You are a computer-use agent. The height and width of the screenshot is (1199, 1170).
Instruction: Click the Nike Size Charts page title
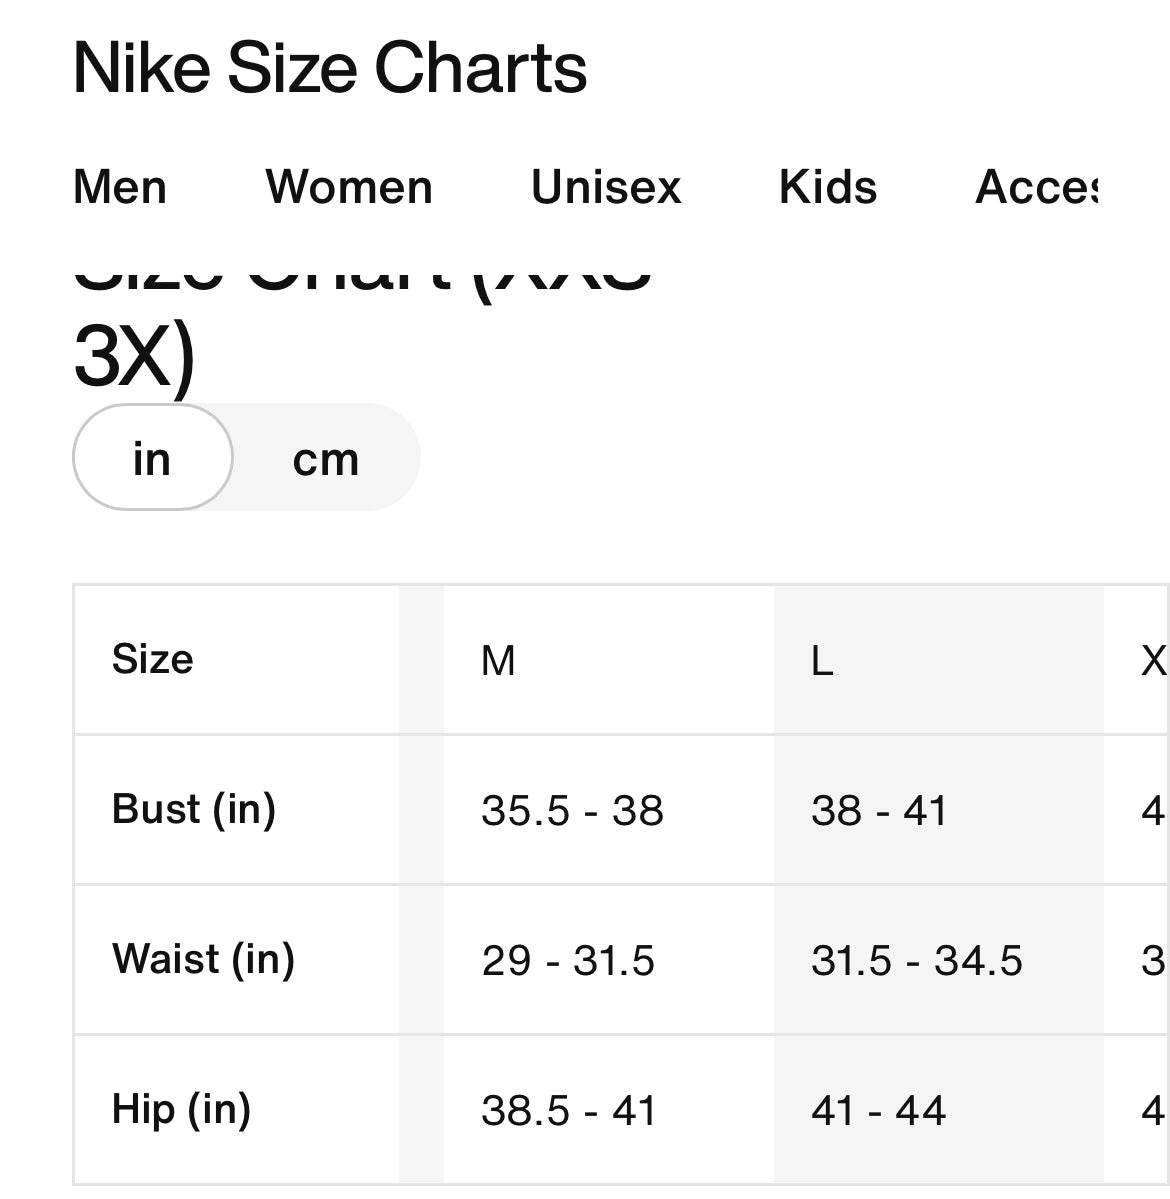[x=330, y=68]
